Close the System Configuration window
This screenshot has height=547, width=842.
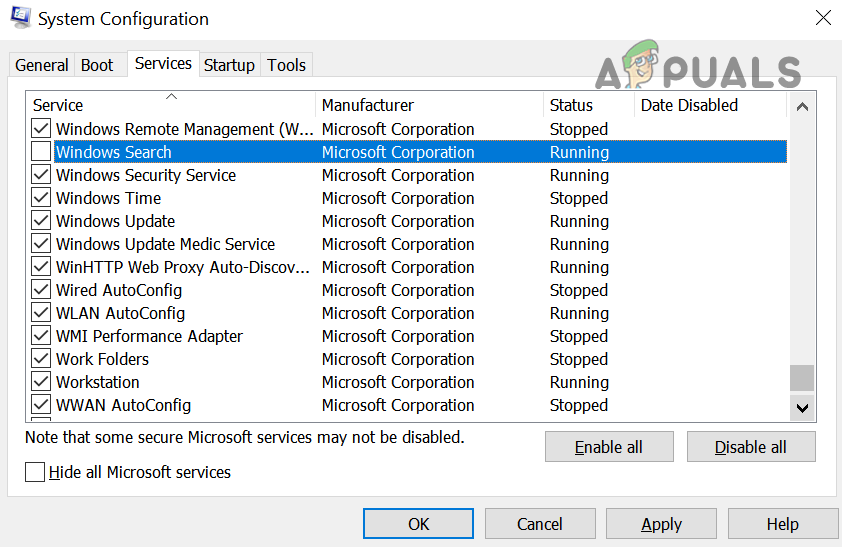(x=822, y=18)
